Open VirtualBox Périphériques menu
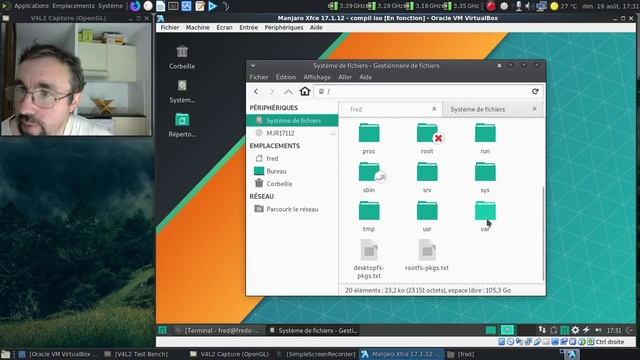This screenshot has height=360, width=640. (x=284, y=27)
